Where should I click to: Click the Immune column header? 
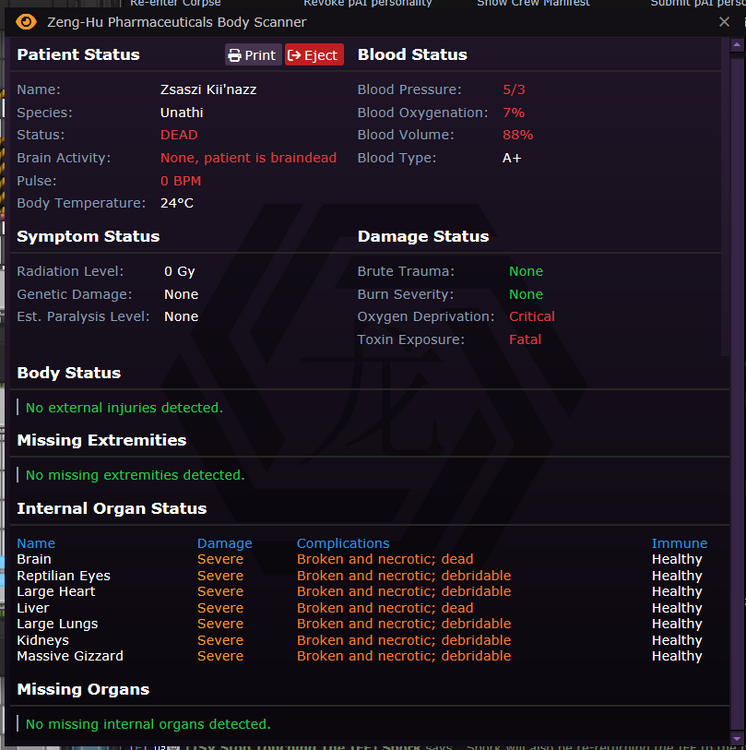(679, 543)
